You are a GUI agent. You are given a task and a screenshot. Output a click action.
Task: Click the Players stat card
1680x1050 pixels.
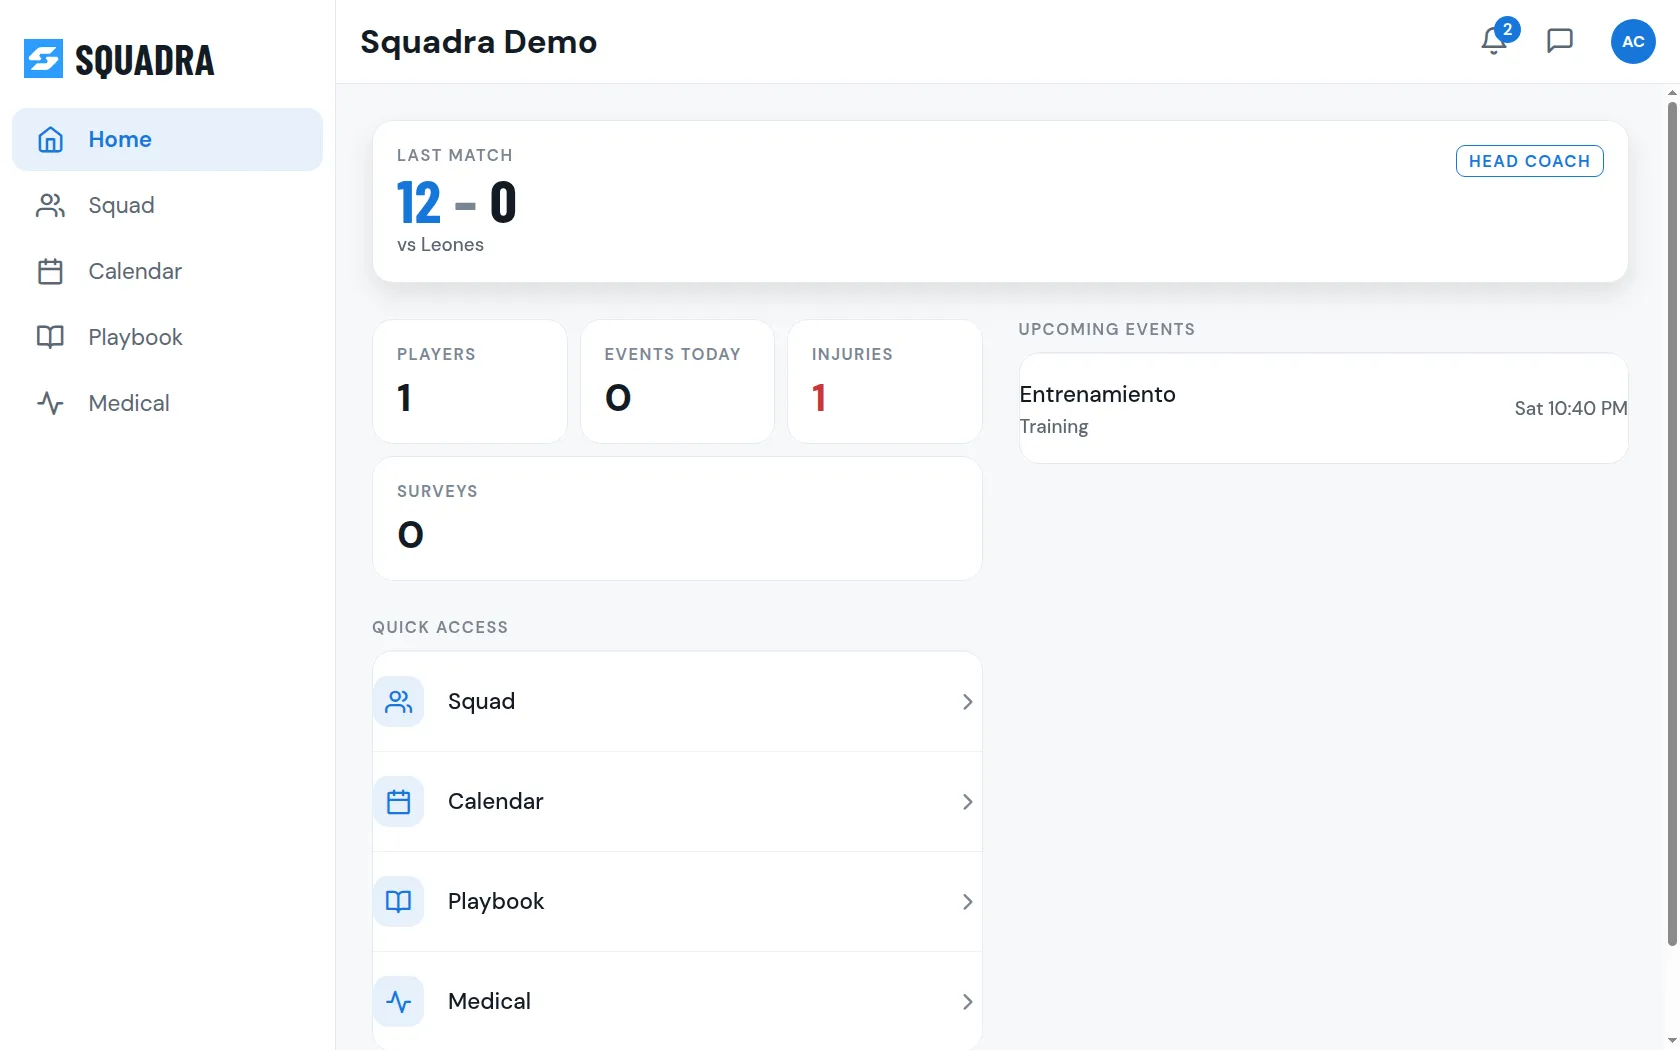coord(470,381)
